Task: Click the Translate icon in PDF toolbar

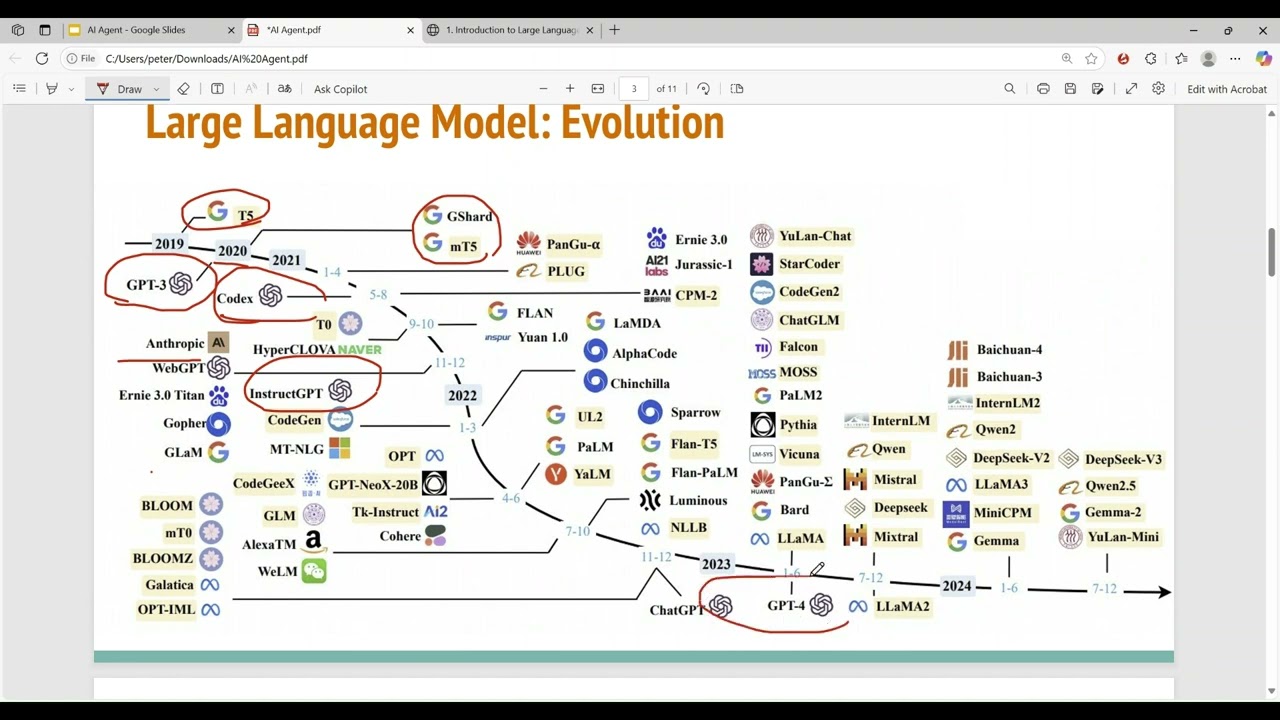Action: click(284, 89)
